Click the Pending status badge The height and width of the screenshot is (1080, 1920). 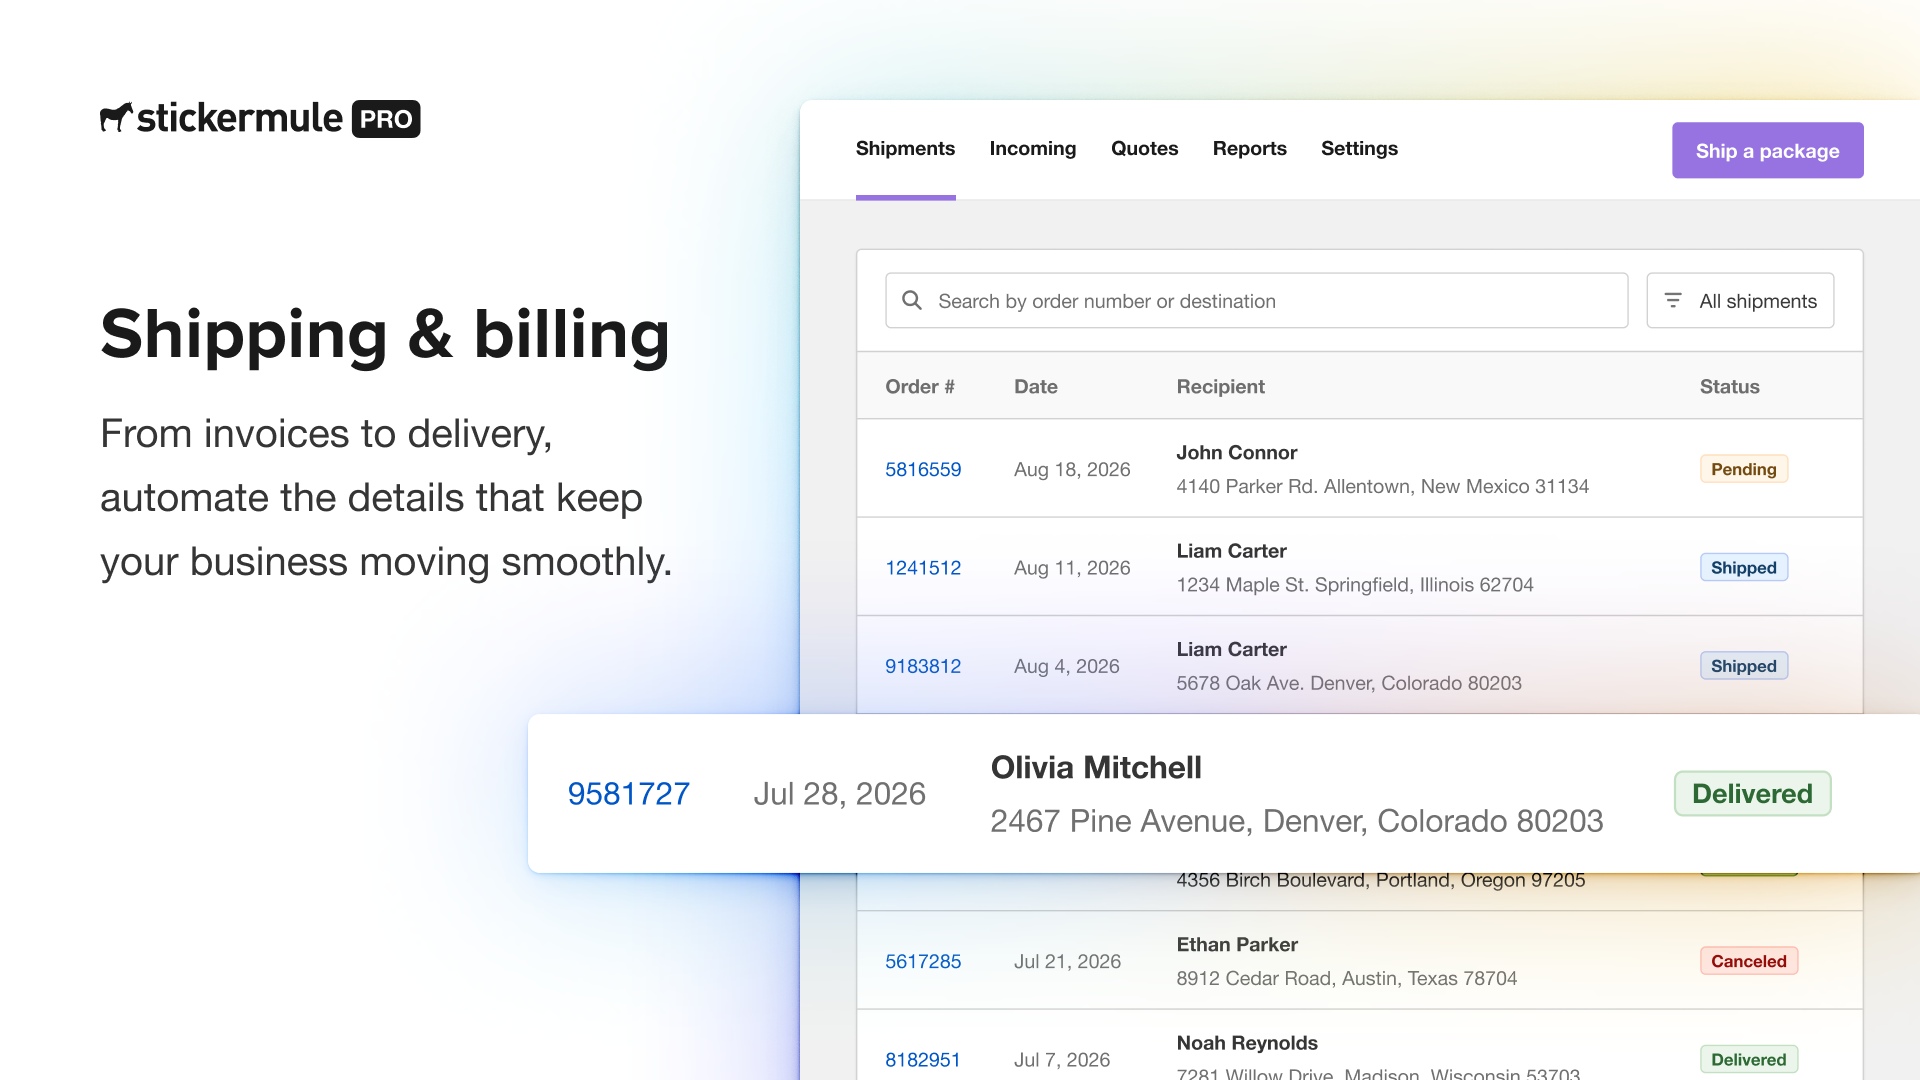pyautogui.click(x=1744, y=469)
